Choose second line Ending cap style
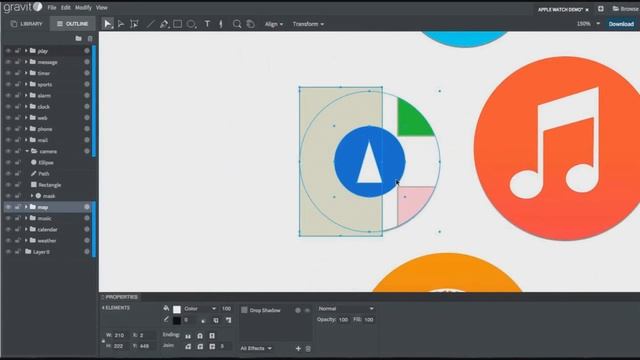Viewport: 640px width, 360px height. coord(200,336)
